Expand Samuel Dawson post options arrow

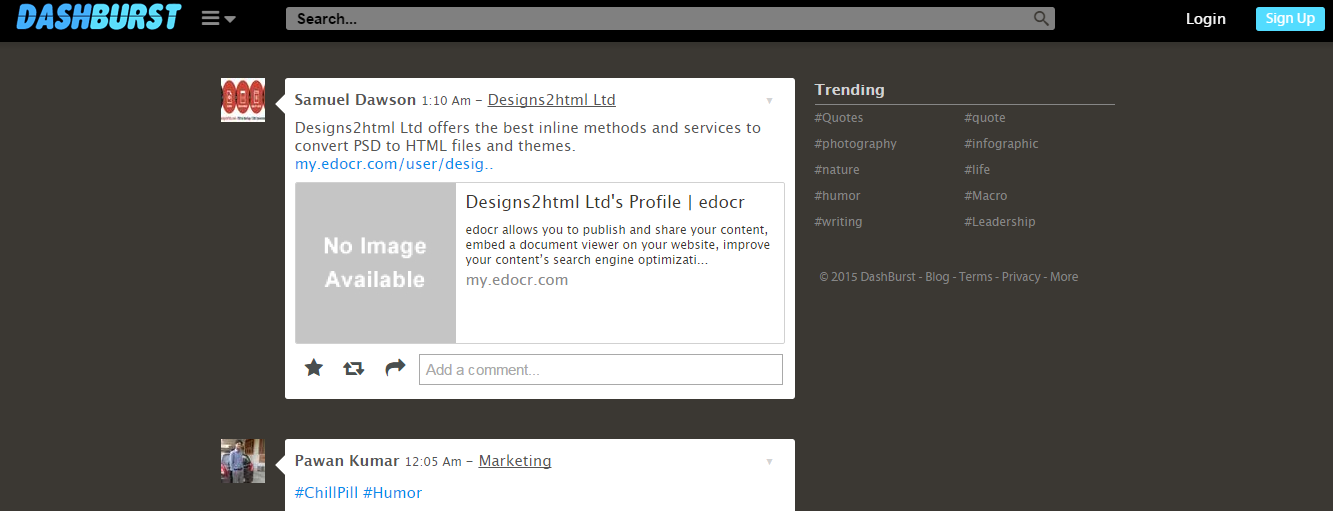769,100
